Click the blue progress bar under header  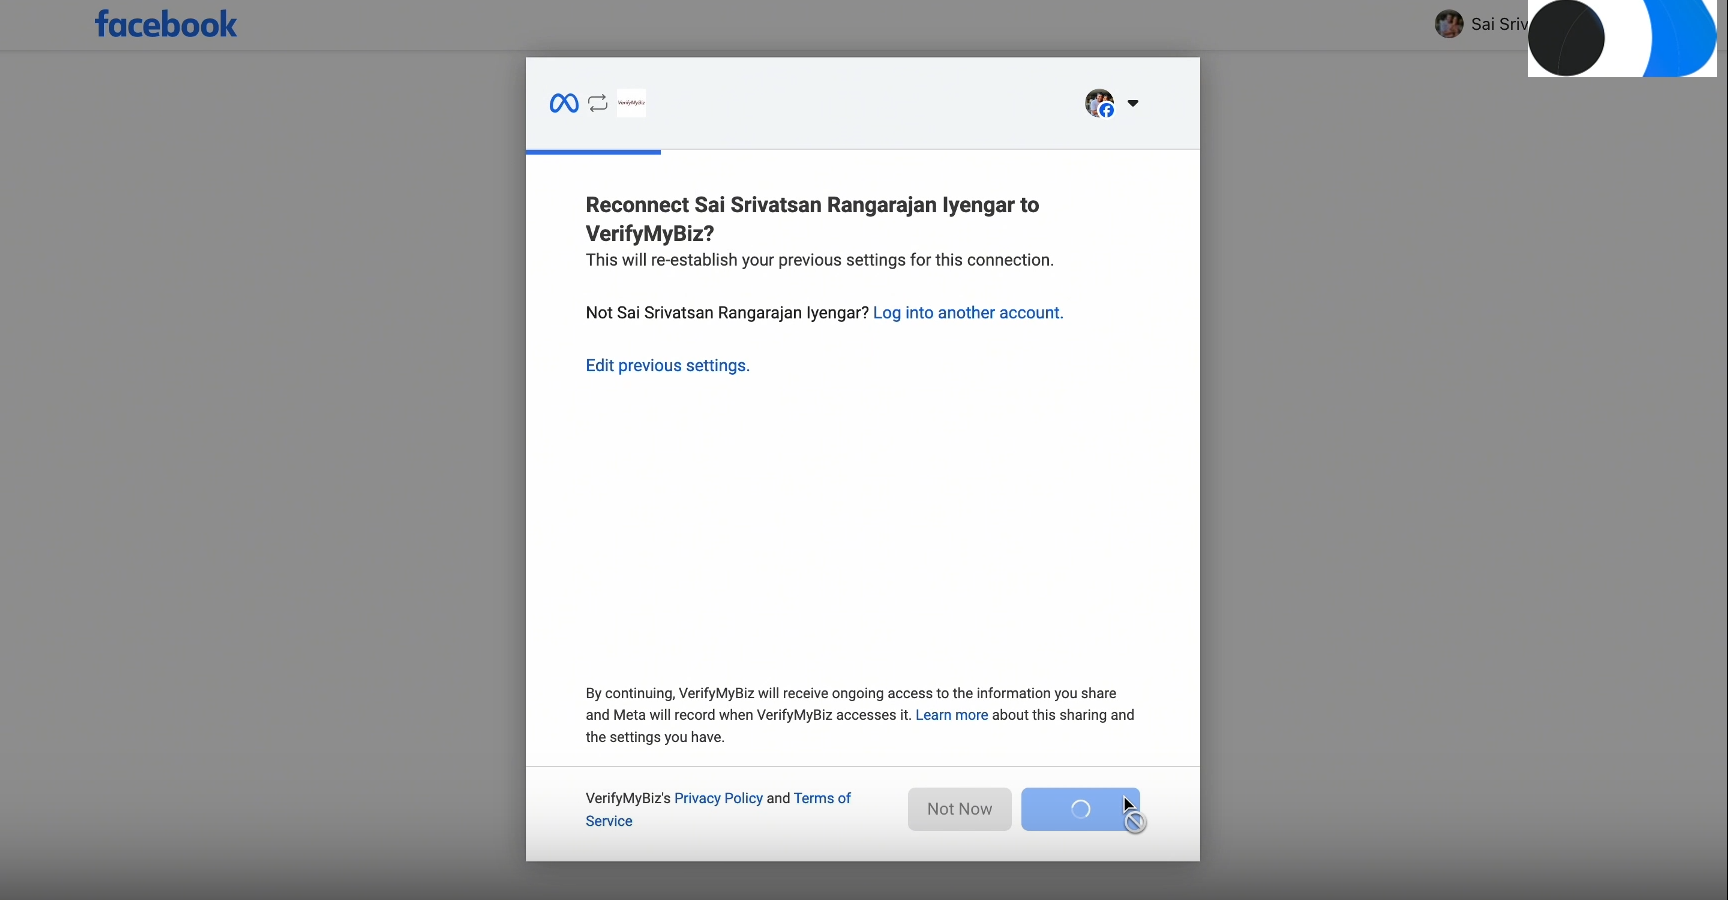pos(593,152)
